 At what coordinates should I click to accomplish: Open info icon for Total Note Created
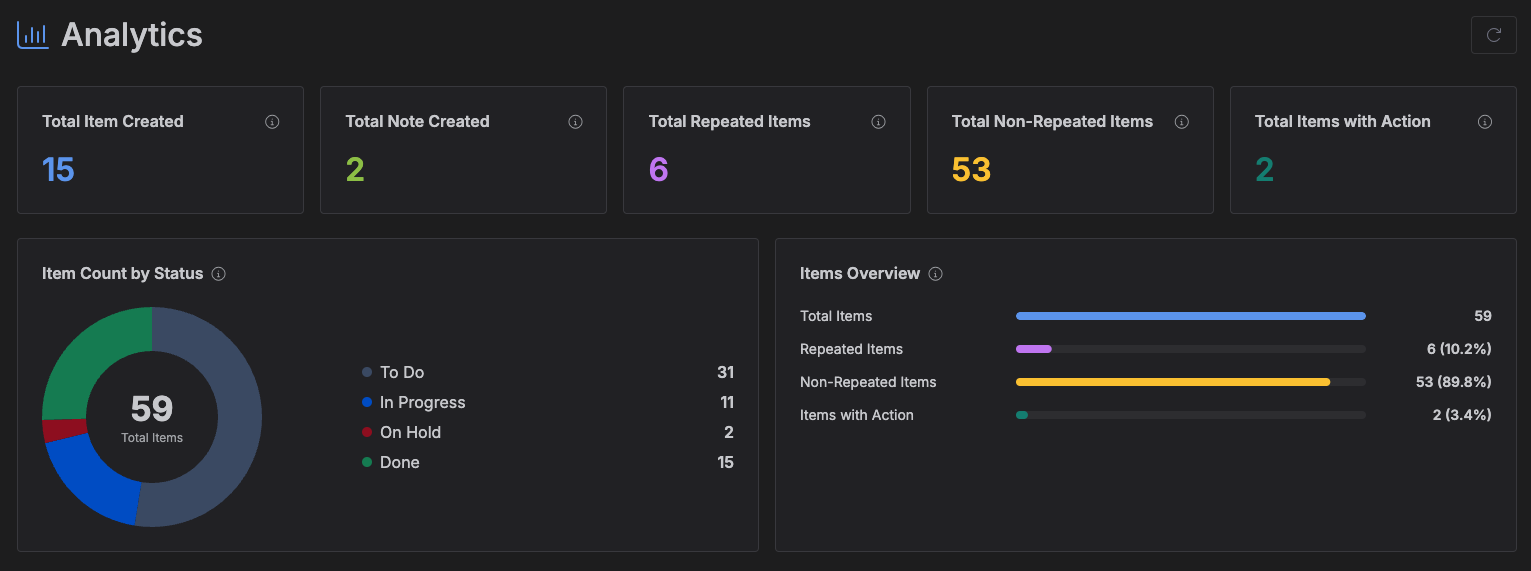coord(575,122)
